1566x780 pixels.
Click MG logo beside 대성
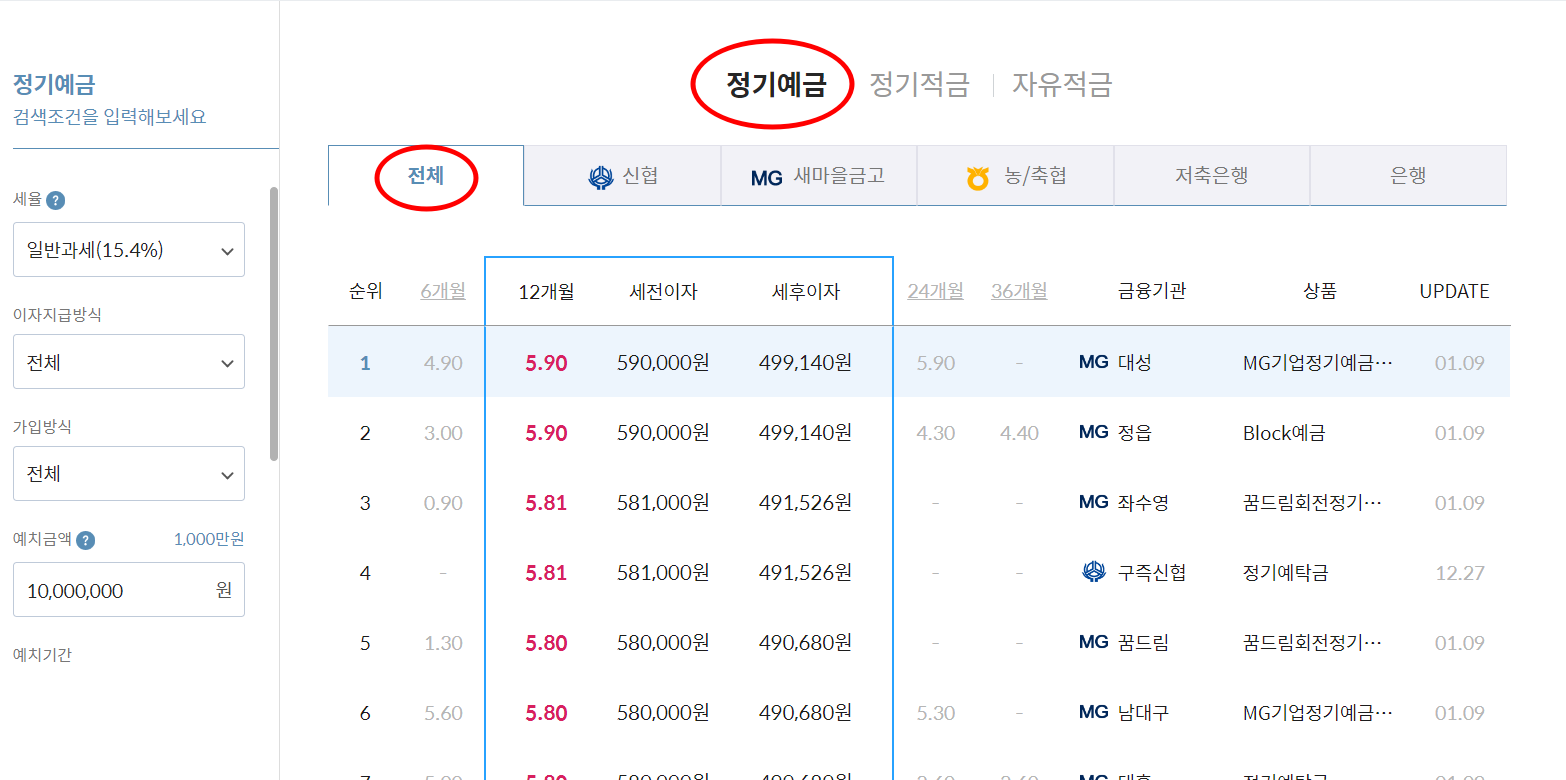pos(1094,362)
